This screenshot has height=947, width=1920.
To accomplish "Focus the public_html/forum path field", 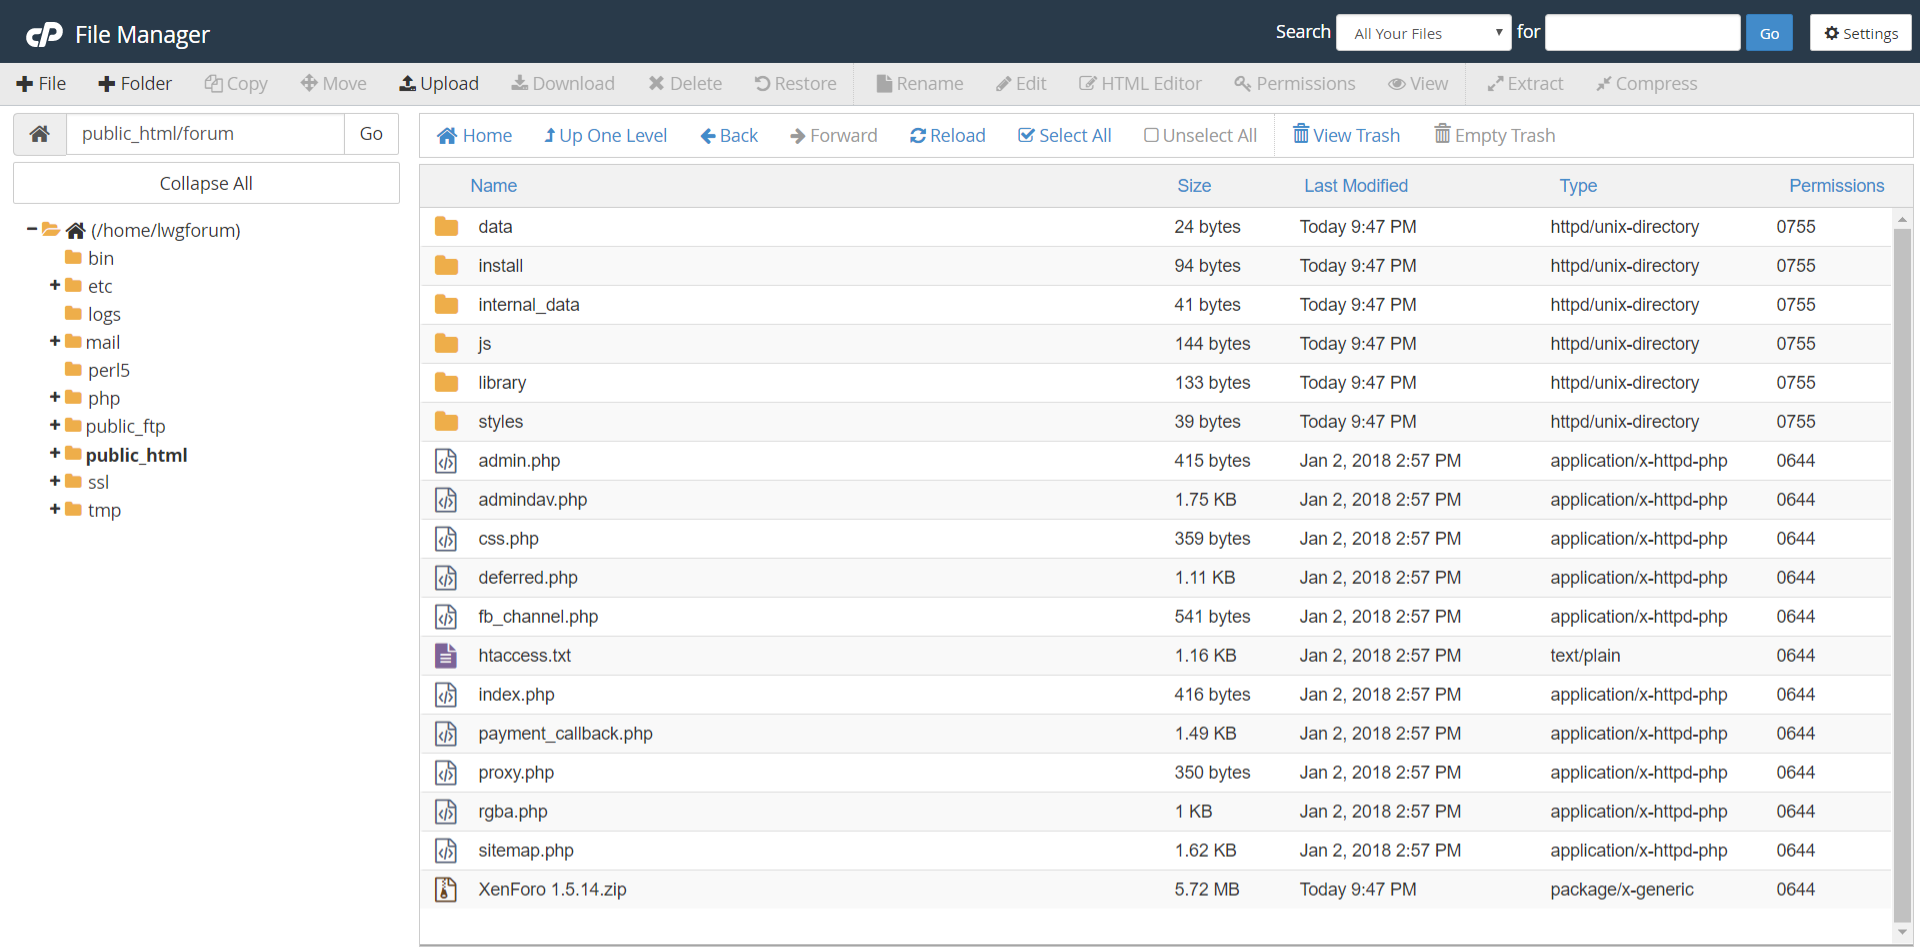I will 205,134.
